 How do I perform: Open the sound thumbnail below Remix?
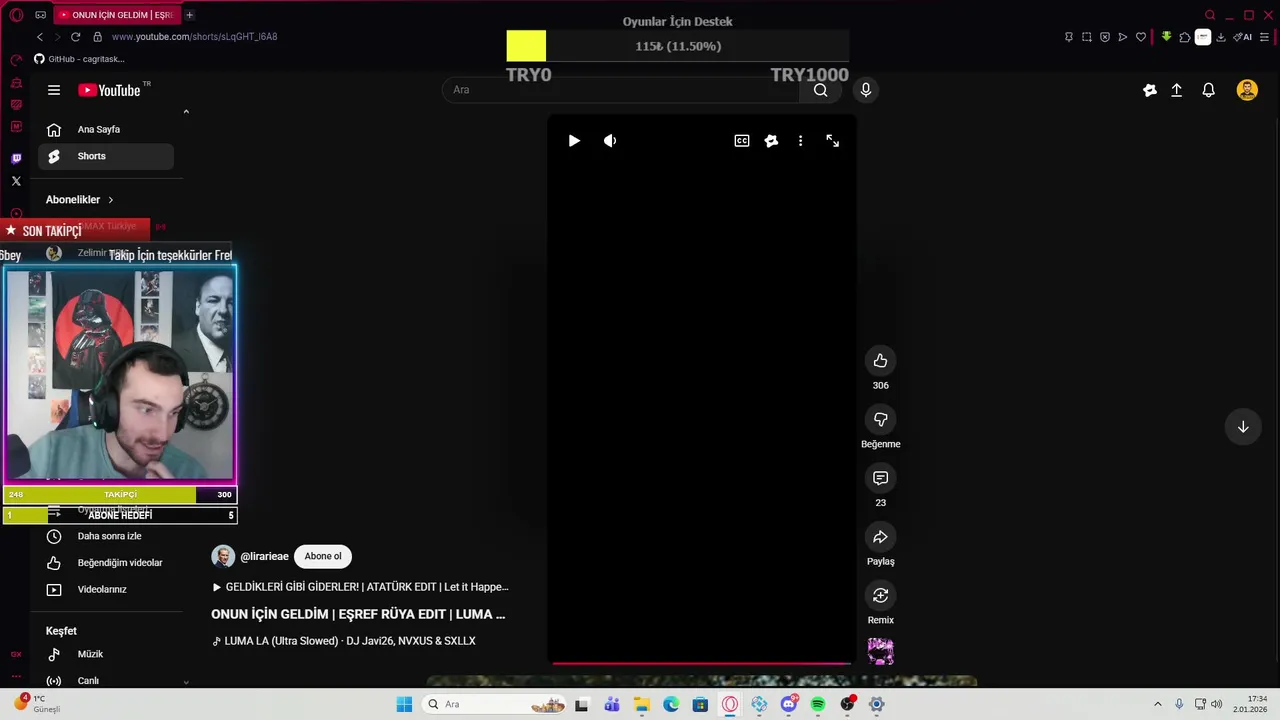pos(880,652)
